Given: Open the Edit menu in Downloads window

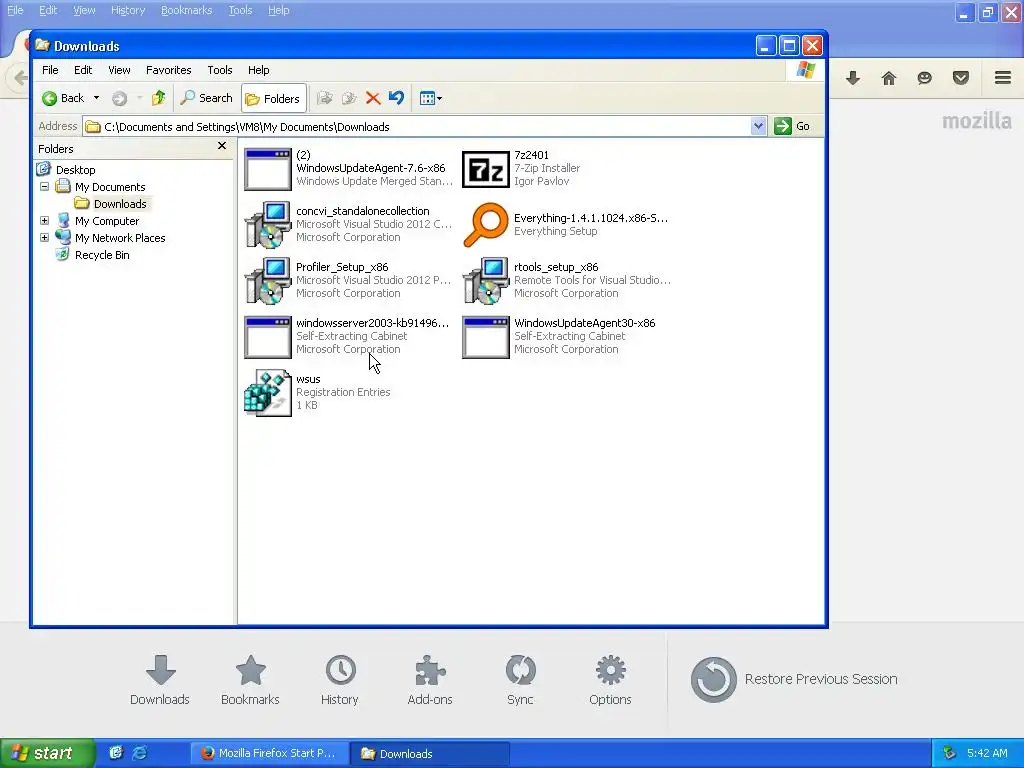Looking at the screenshot, I should (x=83, y=70).
